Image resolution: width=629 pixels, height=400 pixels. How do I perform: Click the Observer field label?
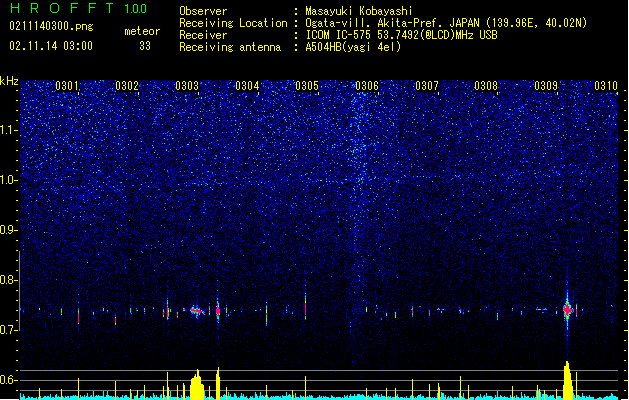click(203, 11)
